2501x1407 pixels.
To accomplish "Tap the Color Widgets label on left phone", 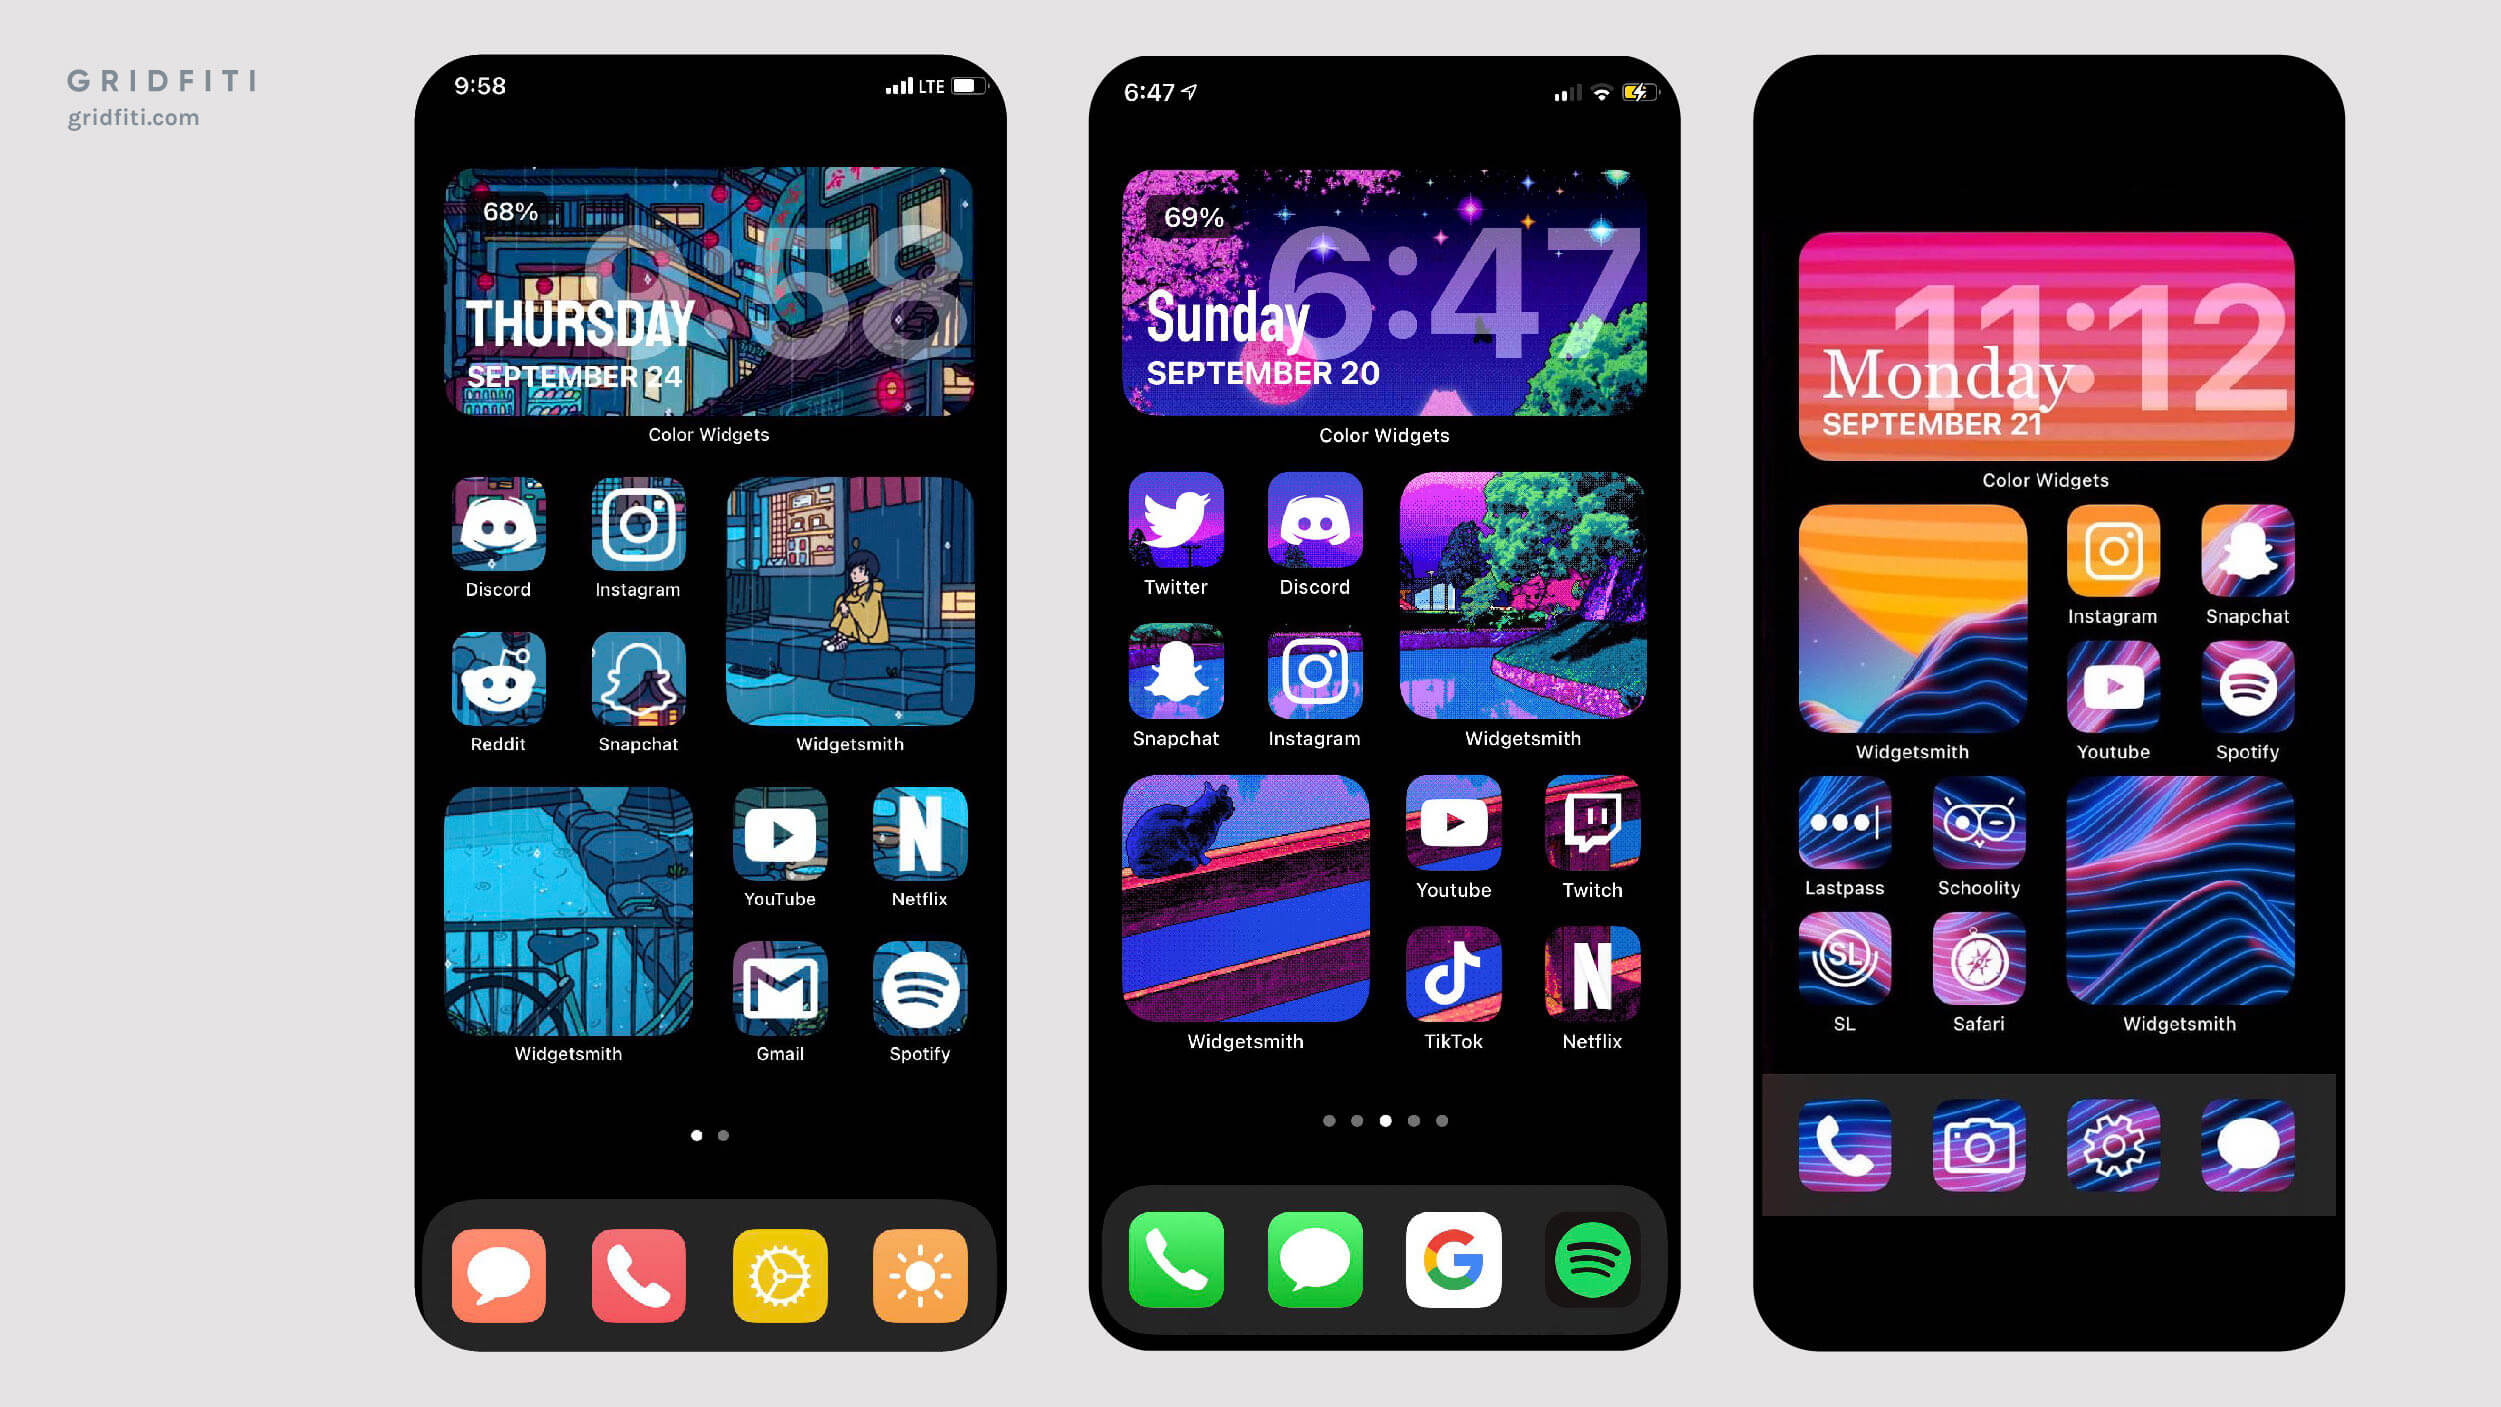I will coord(709,435).
